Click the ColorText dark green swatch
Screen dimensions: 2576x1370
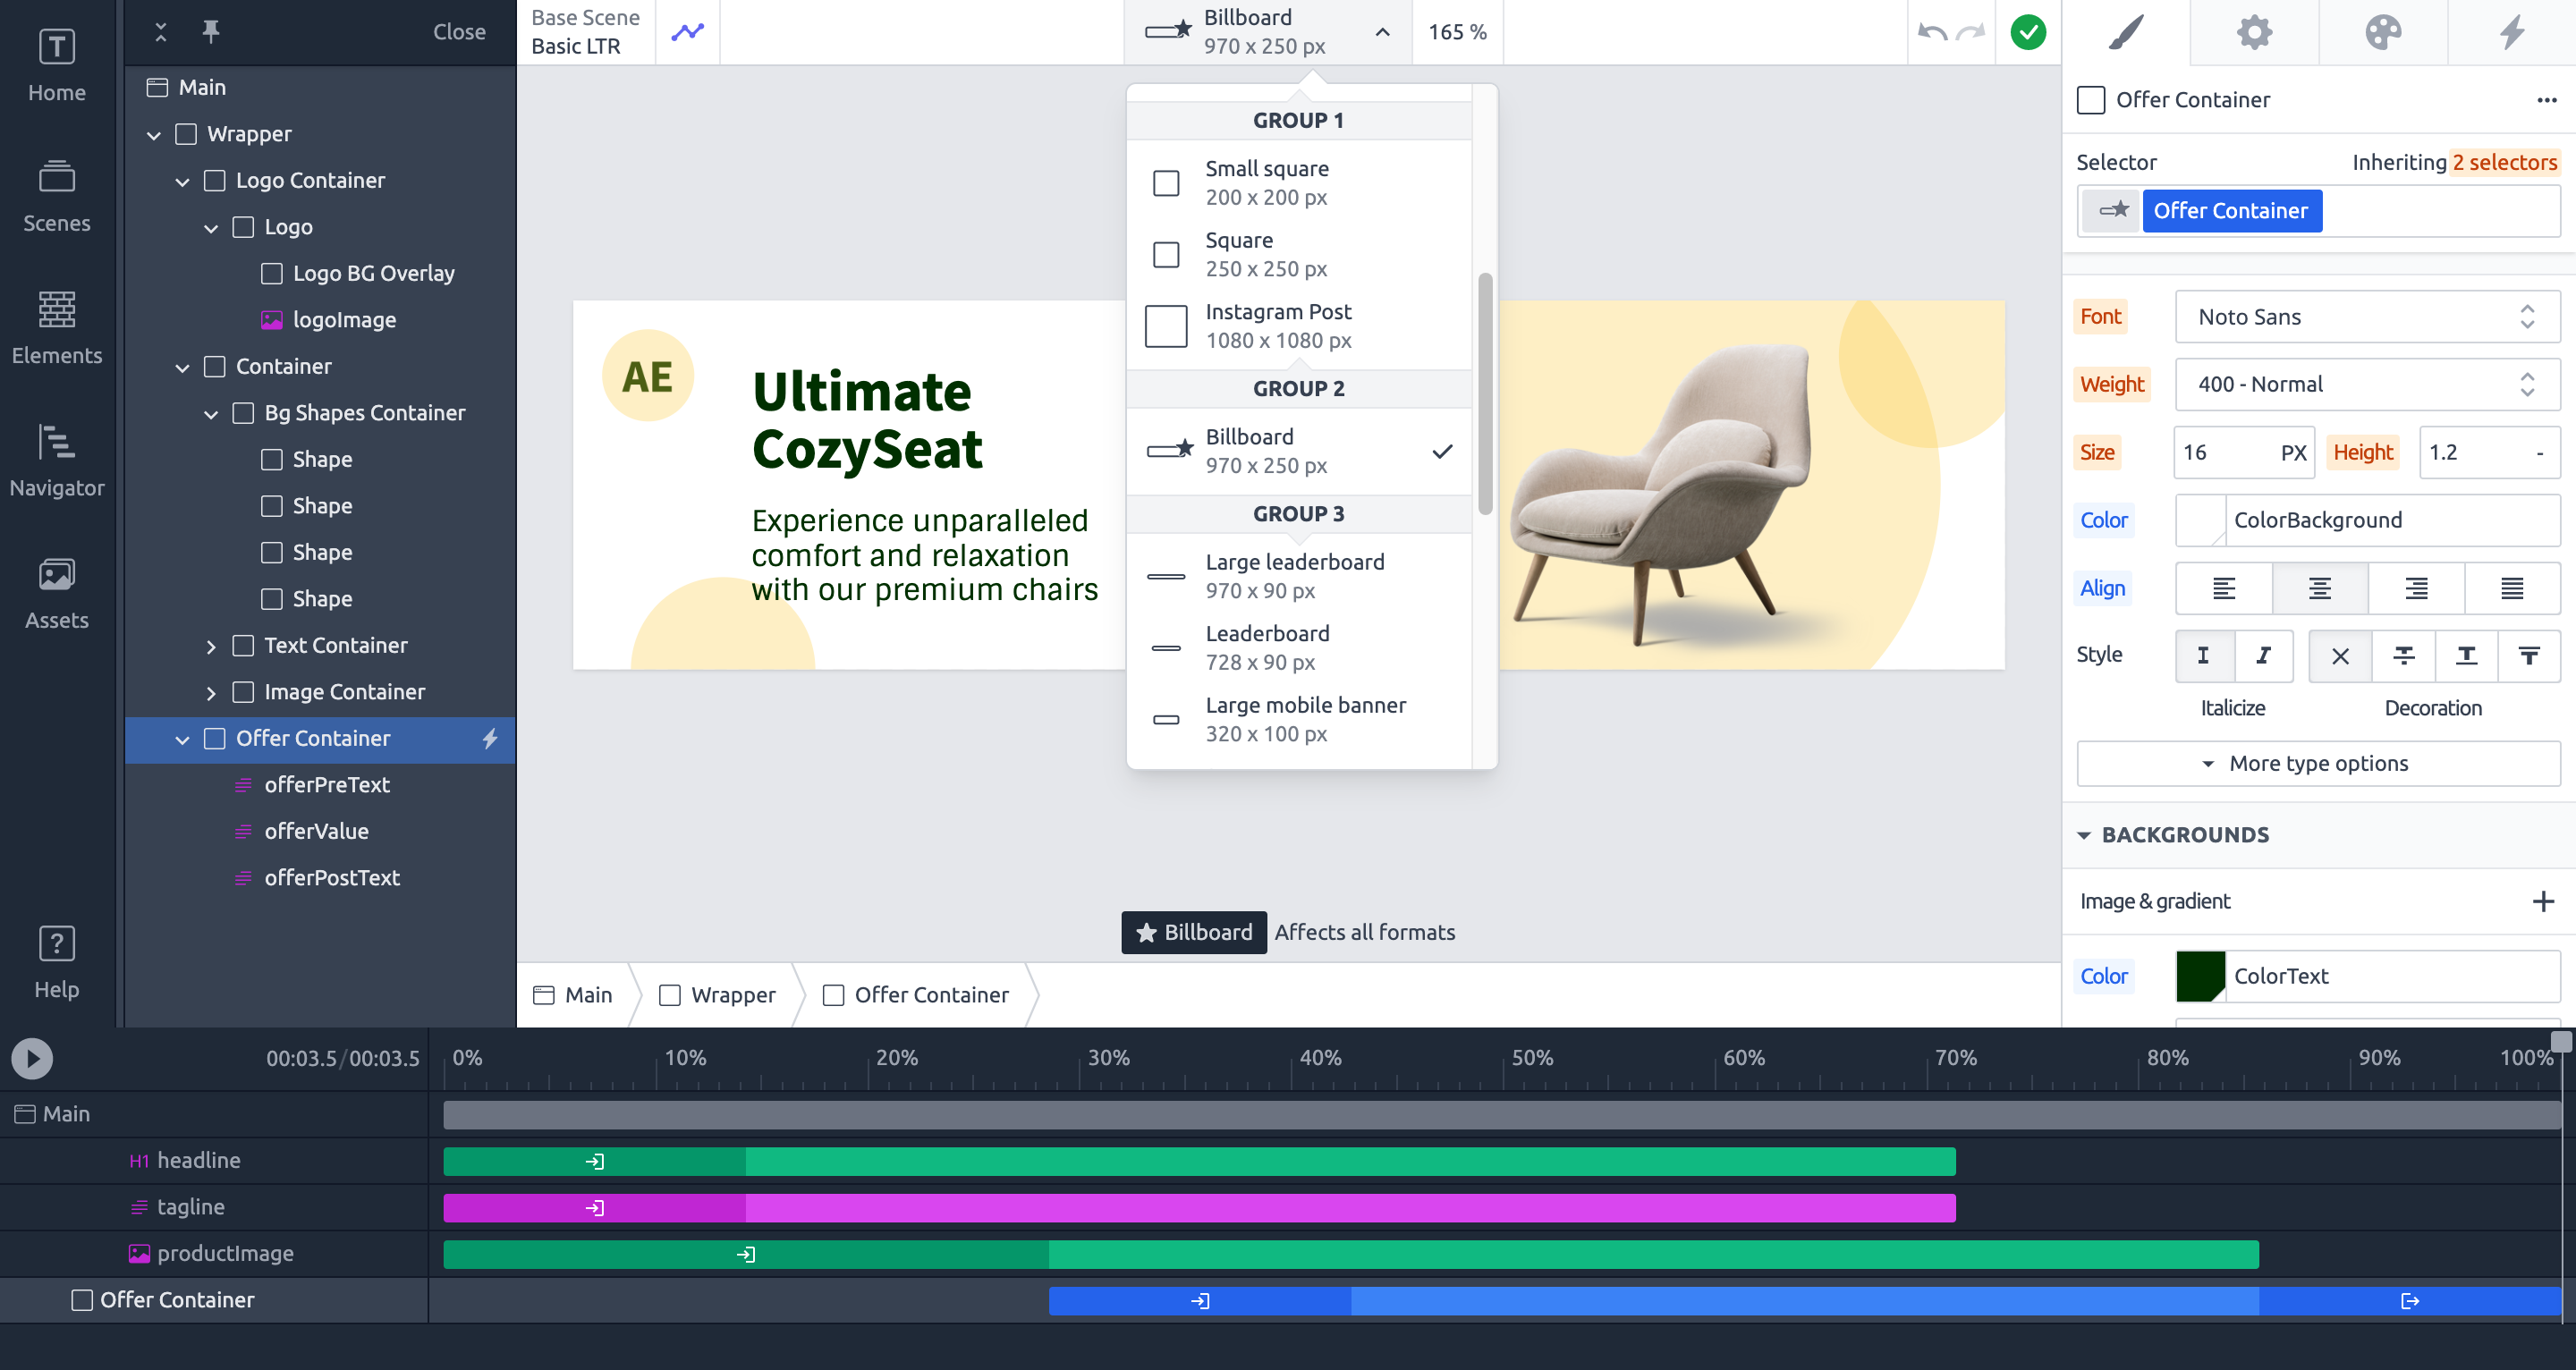[x=2199, y=976]
